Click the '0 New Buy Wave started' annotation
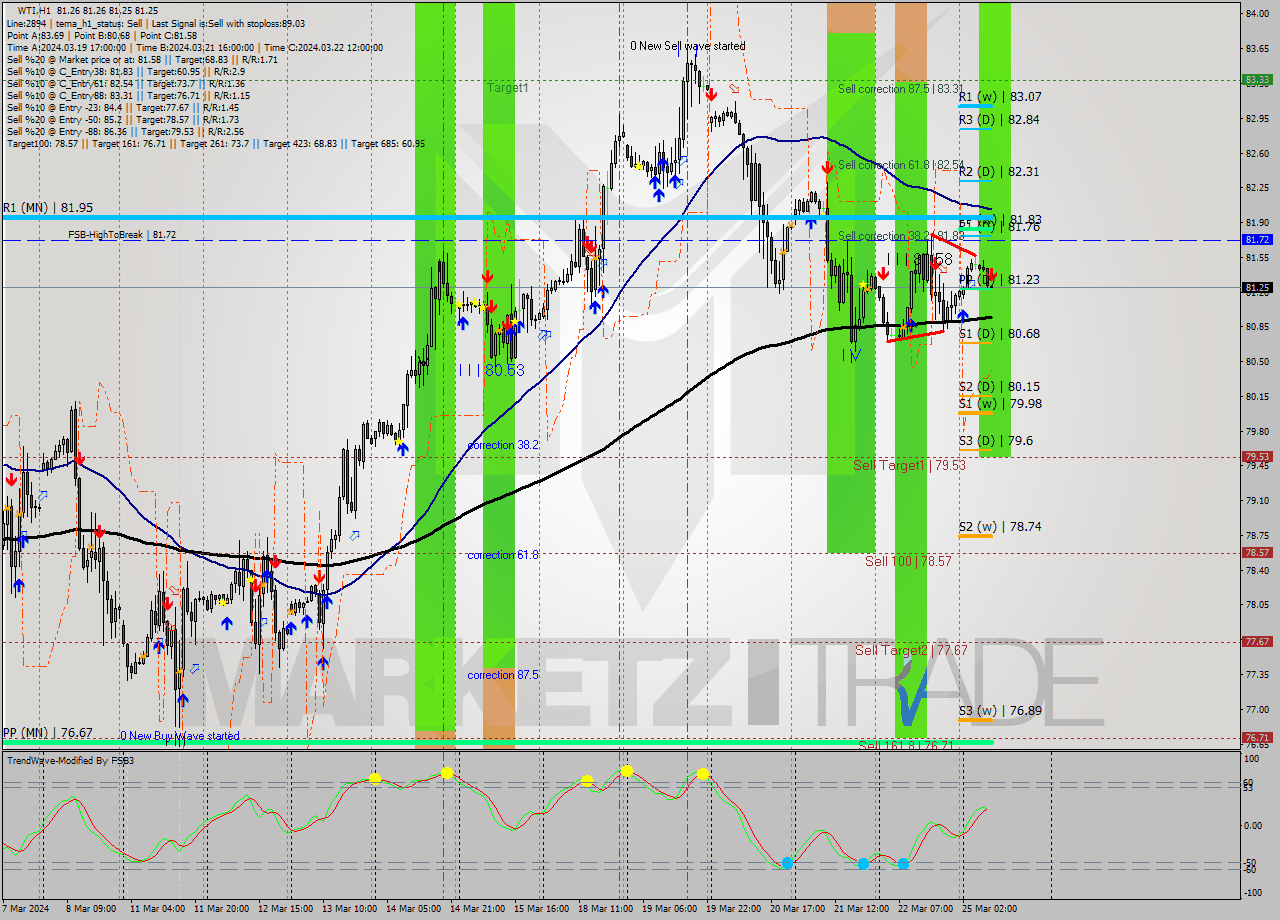 point(180,736)
